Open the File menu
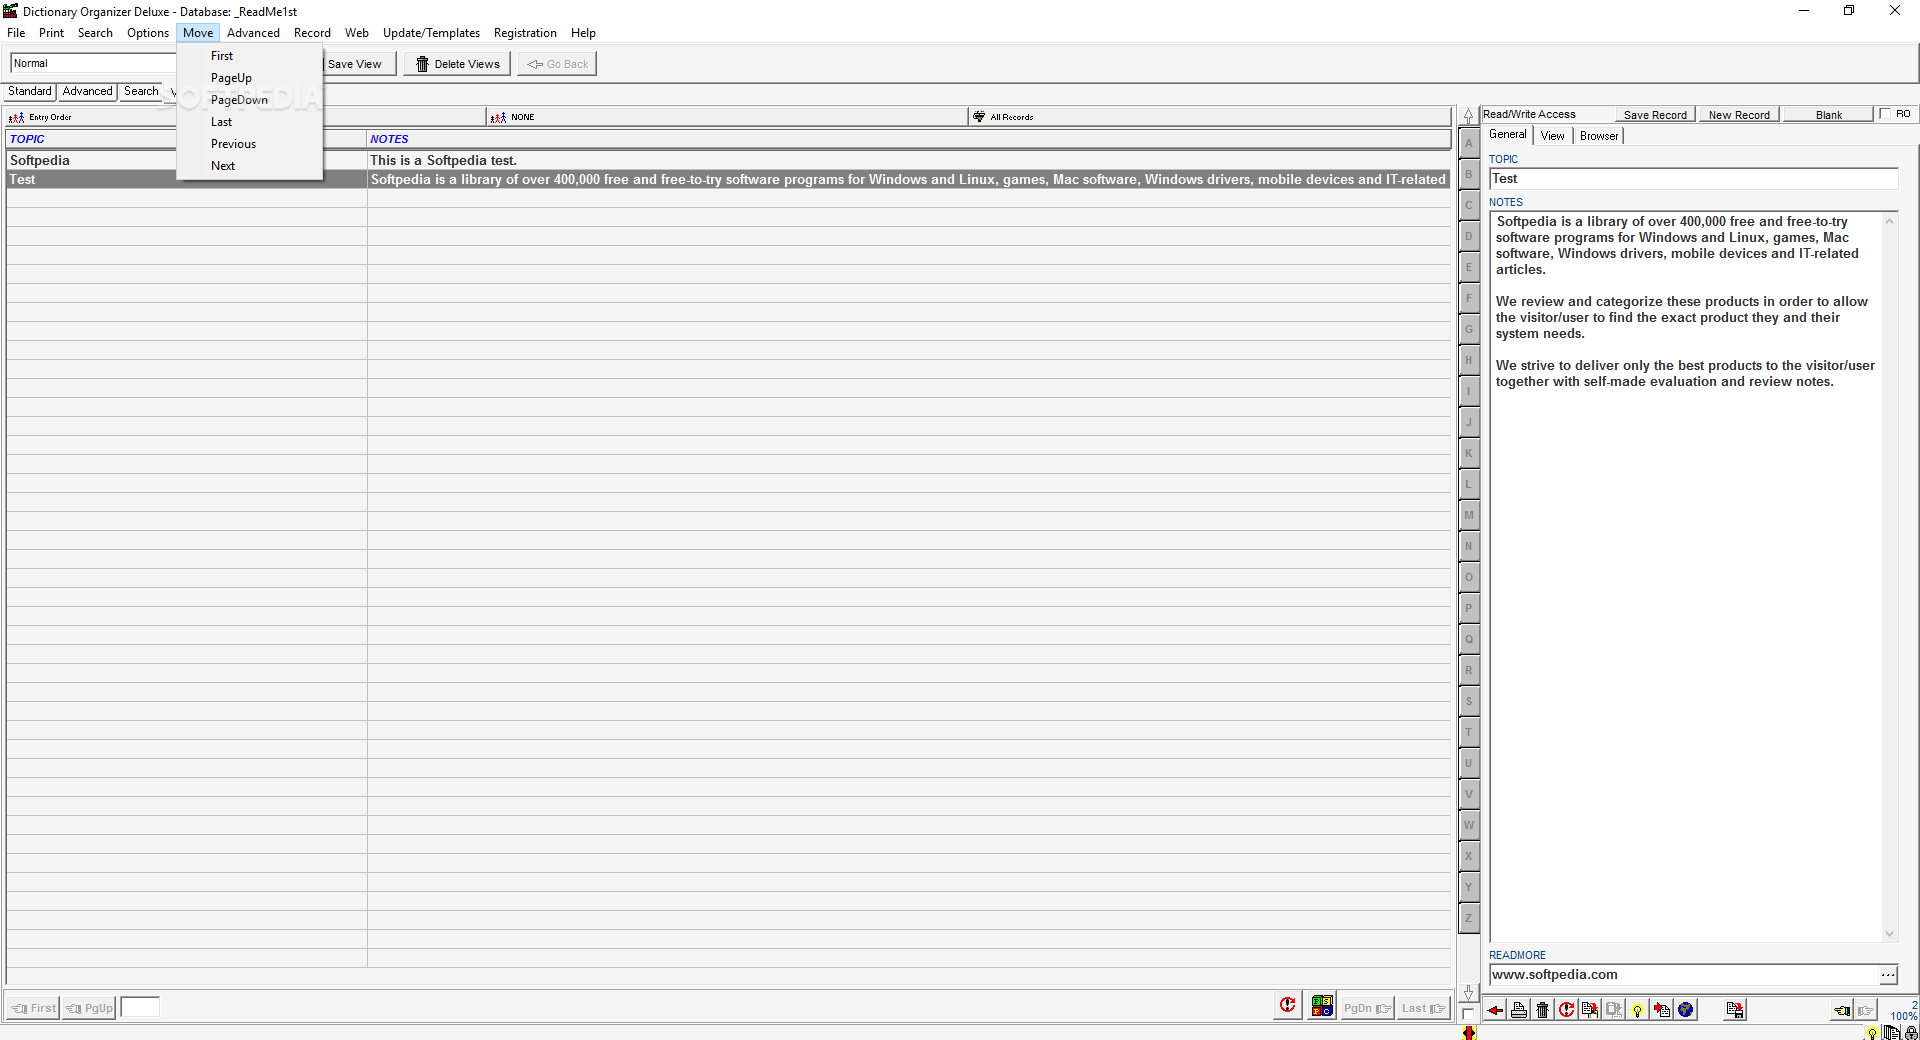 (x=16, y=33)
